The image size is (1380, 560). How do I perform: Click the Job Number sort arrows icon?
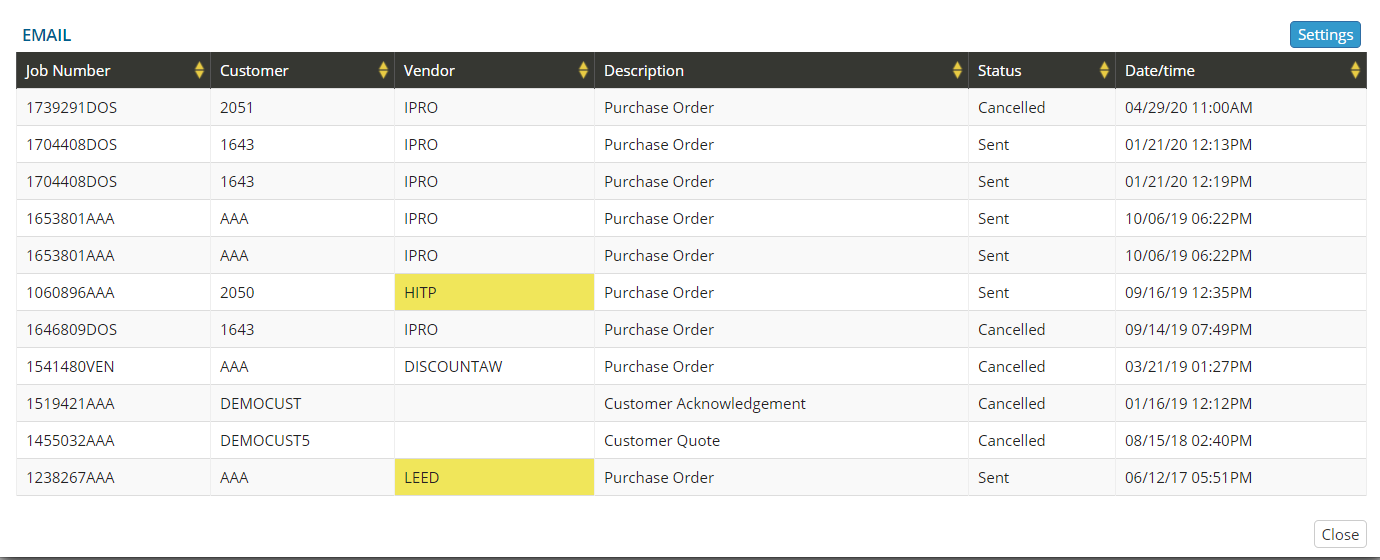tap(199, 70)
